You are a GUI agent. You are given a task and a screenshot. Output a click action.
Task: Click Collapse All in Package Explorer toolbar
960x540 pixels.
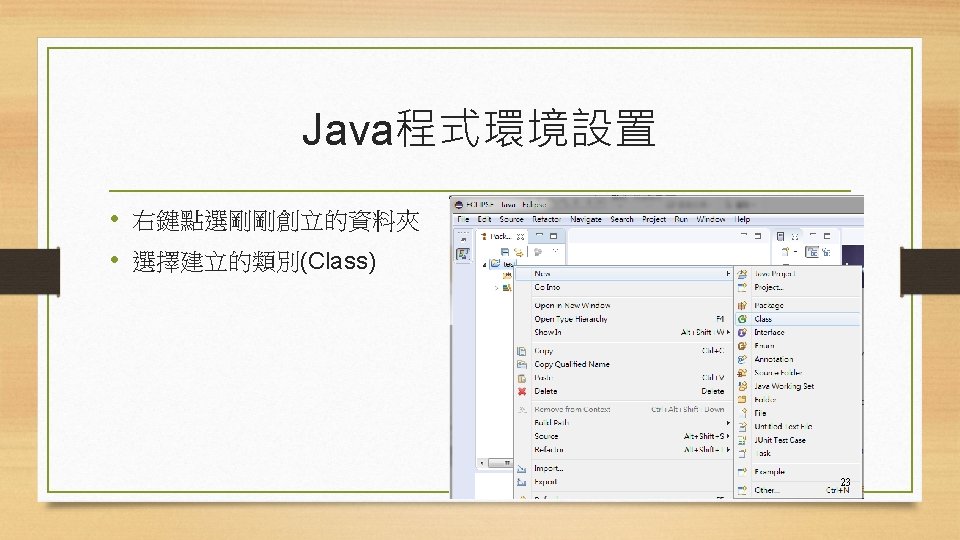click(505, 252)
